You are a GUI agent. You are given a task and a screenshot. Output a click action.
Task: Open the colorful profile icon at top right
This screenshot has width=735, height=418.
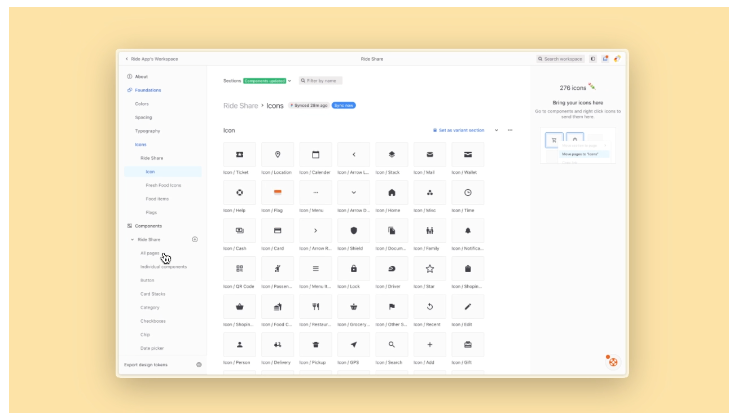click(x=617, y=59)
